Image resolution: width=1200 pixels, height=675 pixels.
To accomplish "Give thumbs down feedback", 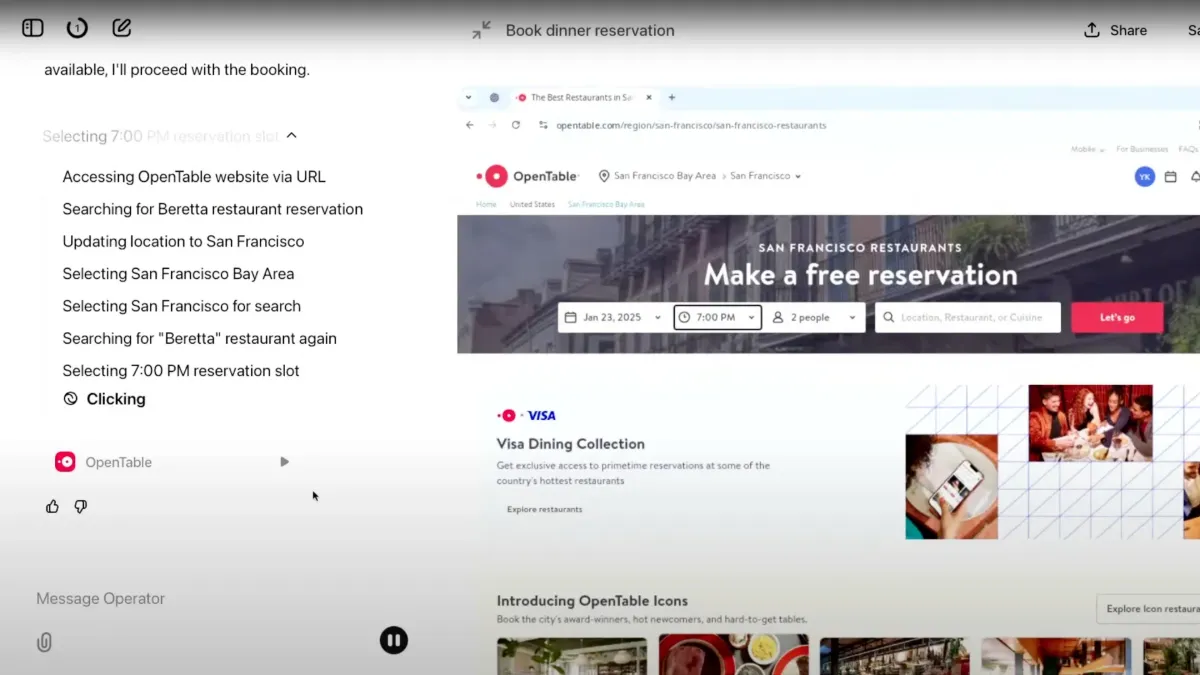I will click(x=81, y=507).
